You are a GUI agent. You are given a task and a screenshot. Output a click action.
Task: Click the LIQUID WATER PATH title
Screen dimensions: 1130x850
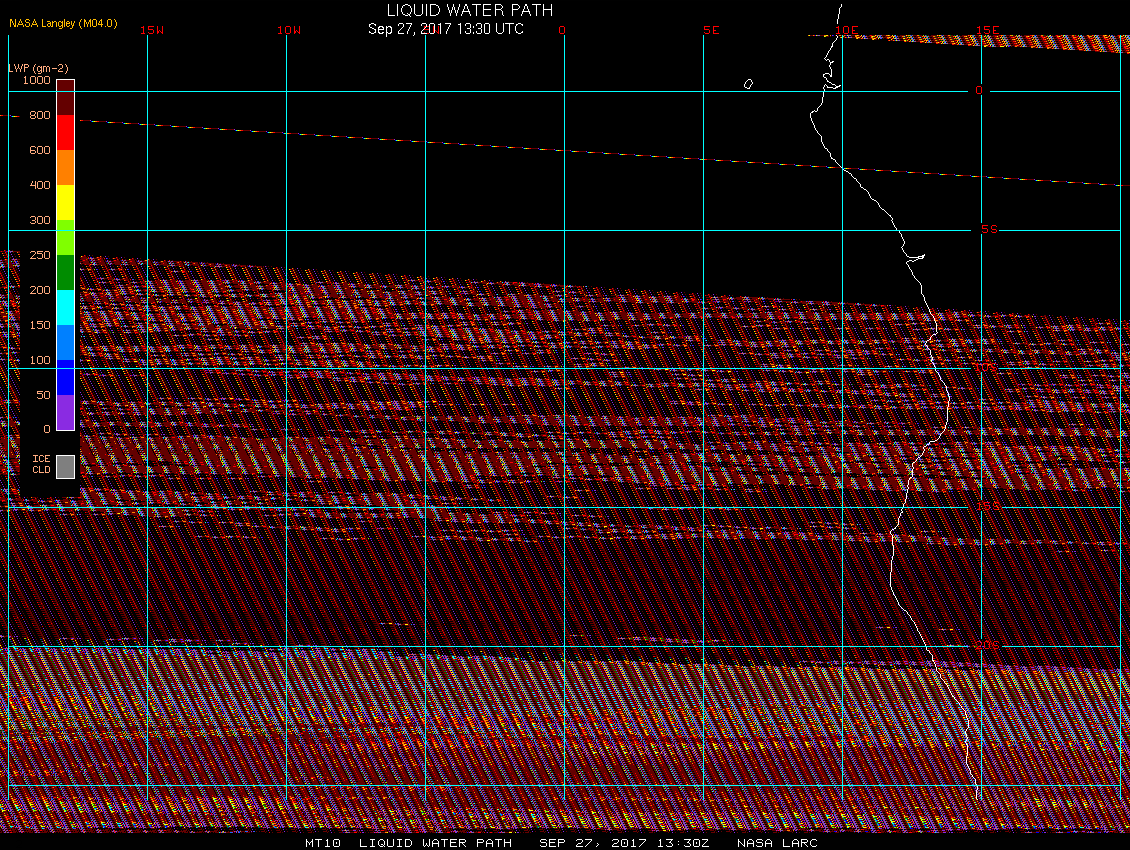(470, 10)
